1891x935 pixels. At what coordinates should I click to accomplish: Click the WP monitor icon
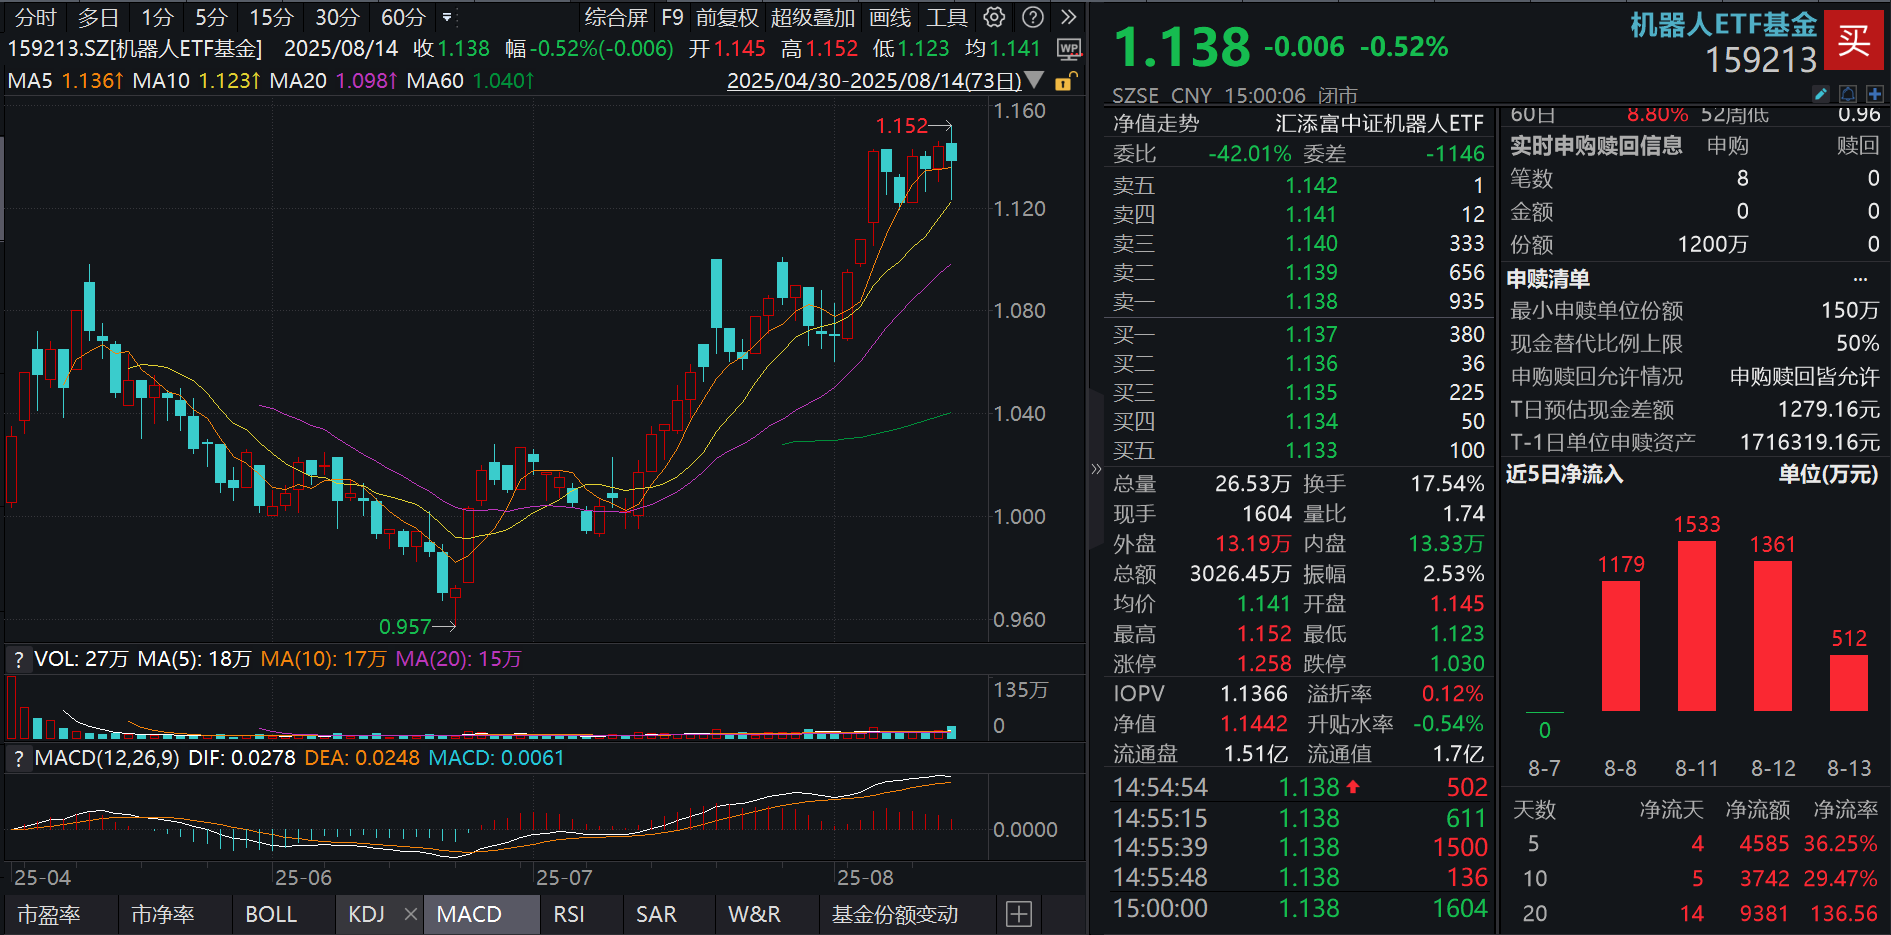[1069, 49]
